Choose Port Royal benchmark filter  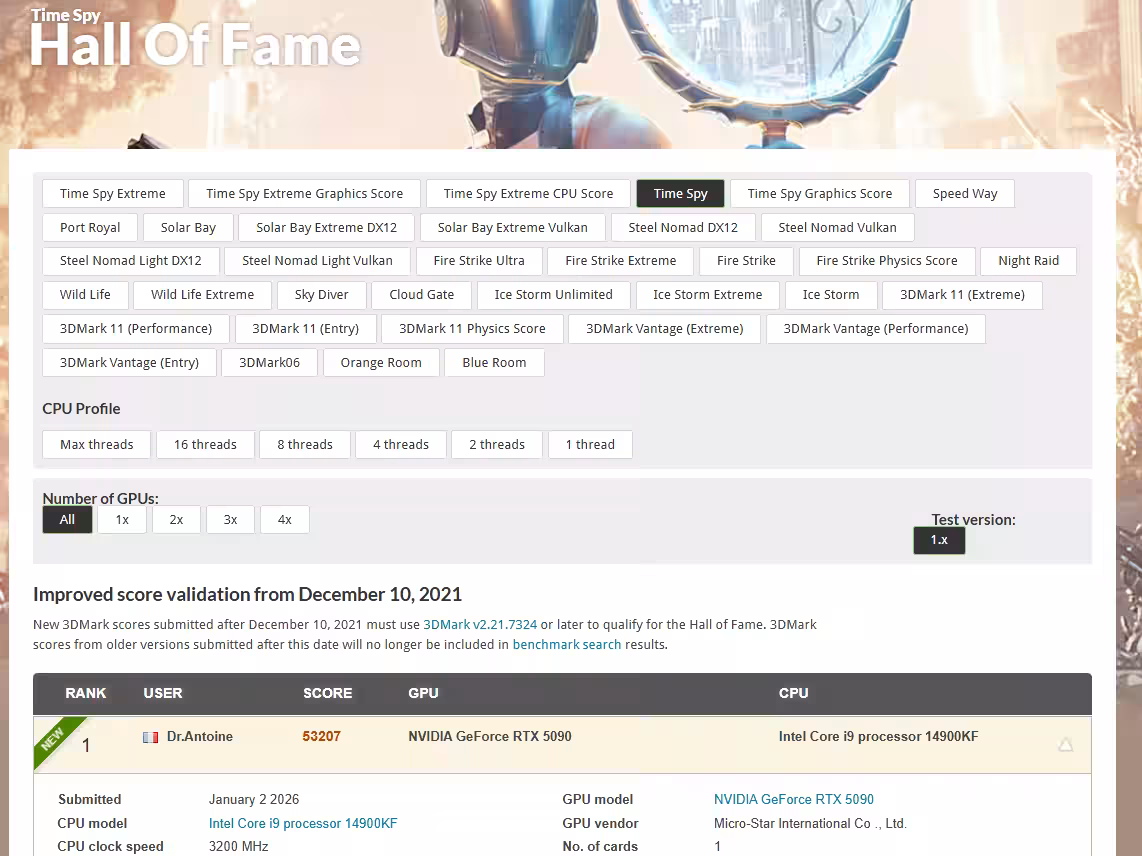point(90,228)
